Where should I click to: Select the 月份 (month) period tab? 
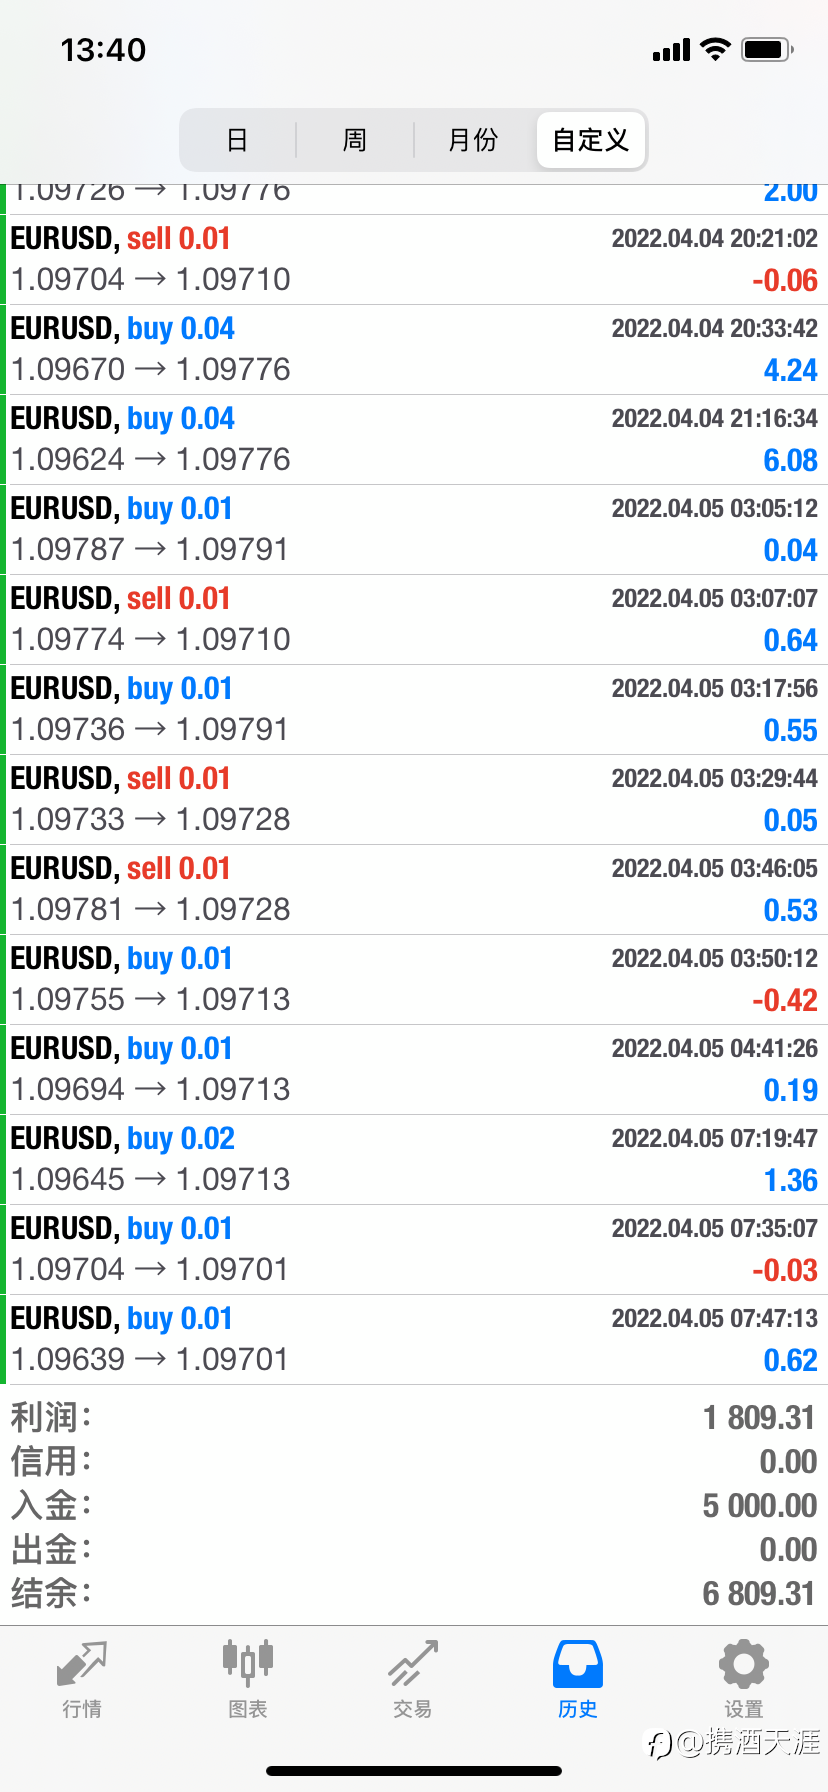[473, 140]
